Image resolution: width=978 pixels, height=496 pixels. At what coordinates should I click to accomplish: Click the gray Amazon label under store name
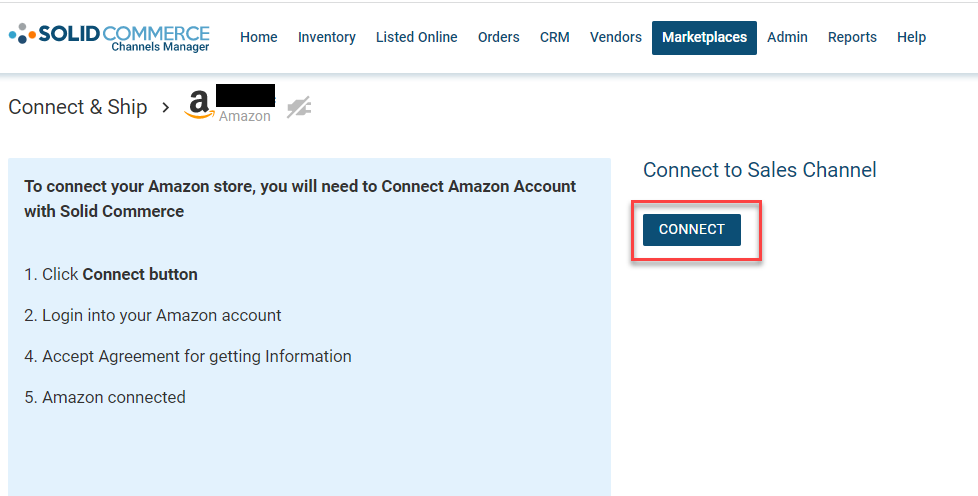pos(244,116)
